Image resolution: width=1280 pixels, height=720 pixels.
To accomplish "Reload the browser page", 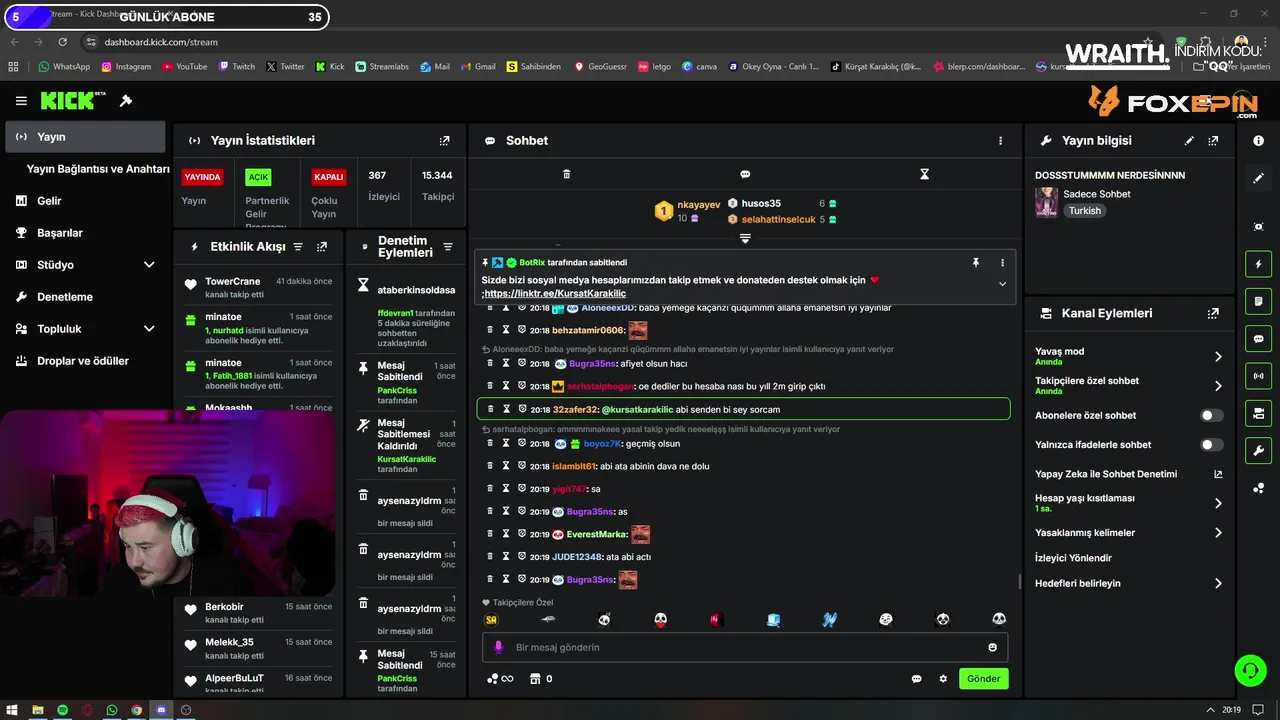I will (63, 42).
